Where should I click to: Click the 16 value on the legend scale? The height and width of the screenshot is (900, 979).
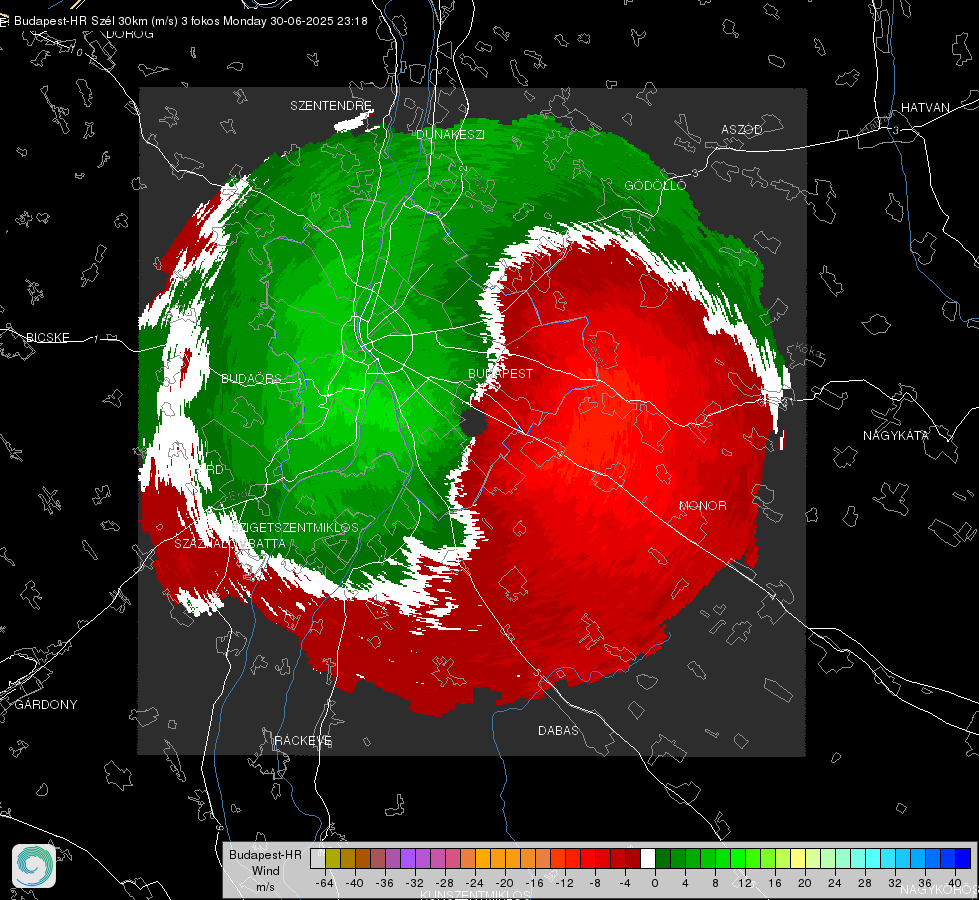pos(775,883)
